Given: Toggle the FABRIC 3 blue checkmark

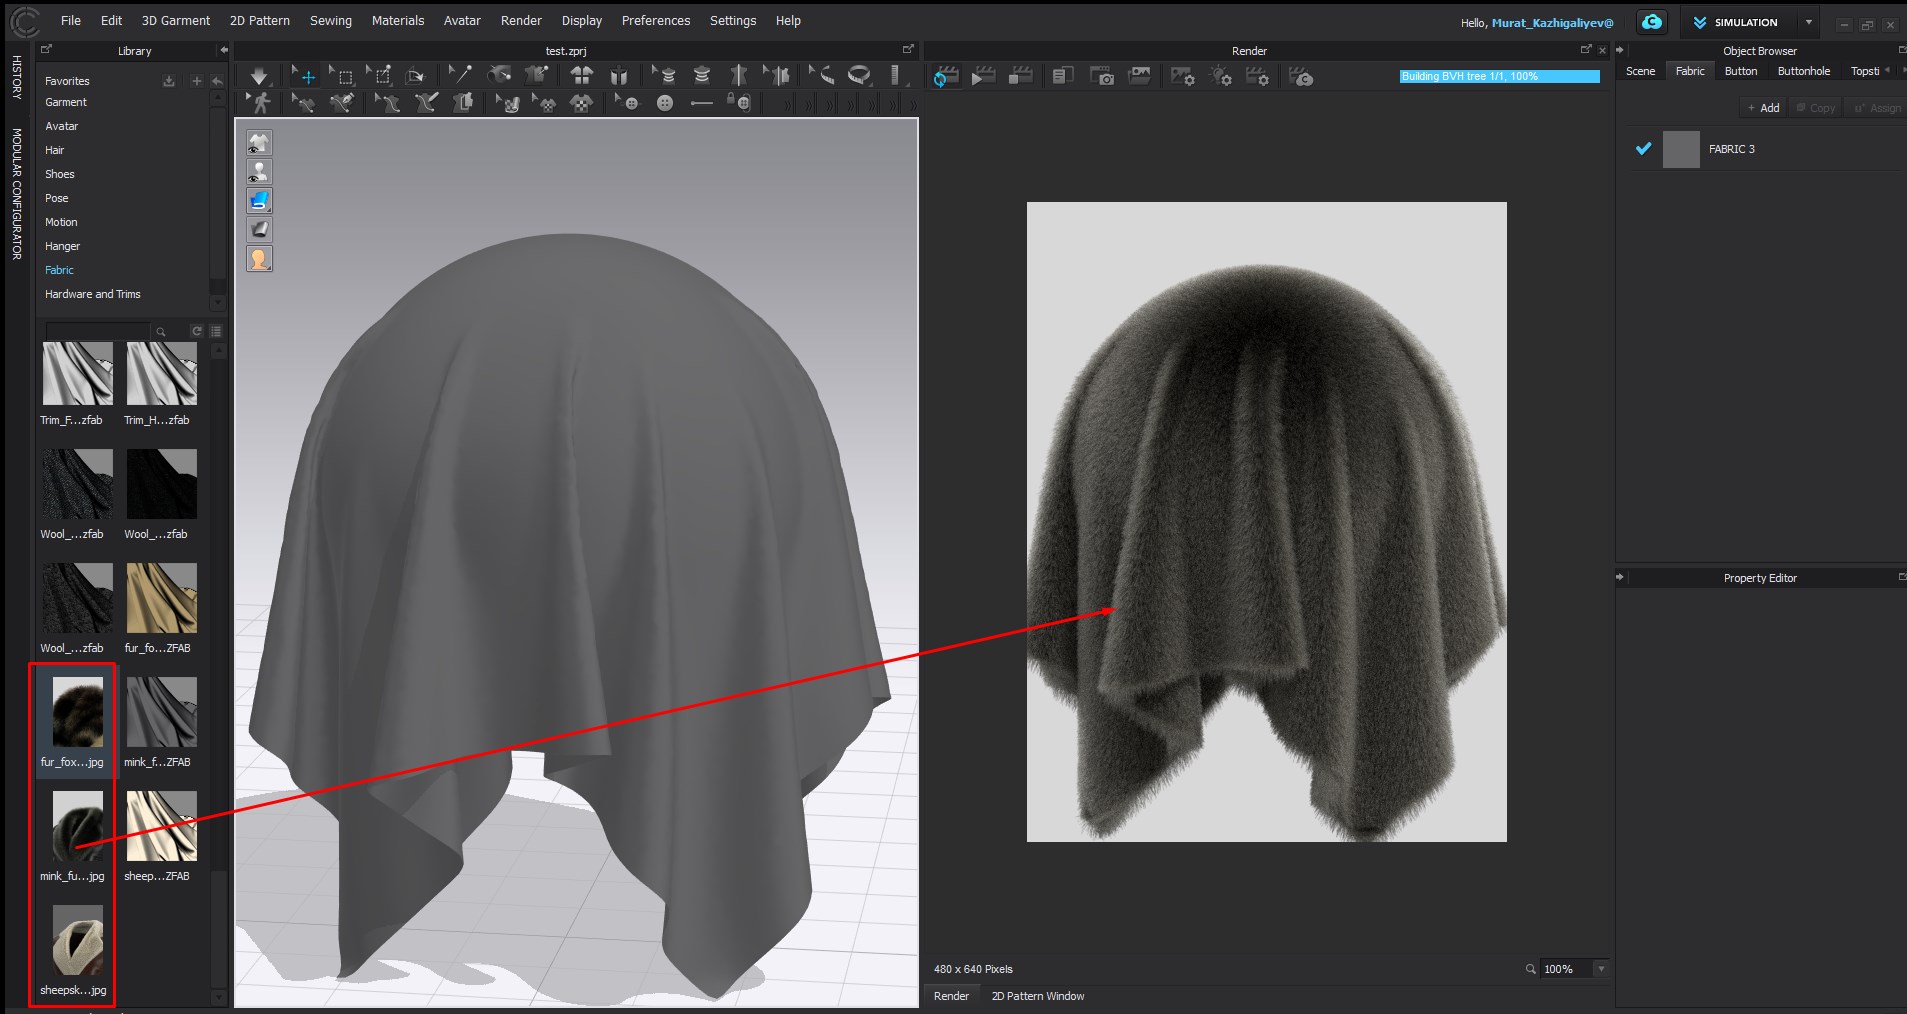Looking at the screenshot, I should coord(1643,149).
